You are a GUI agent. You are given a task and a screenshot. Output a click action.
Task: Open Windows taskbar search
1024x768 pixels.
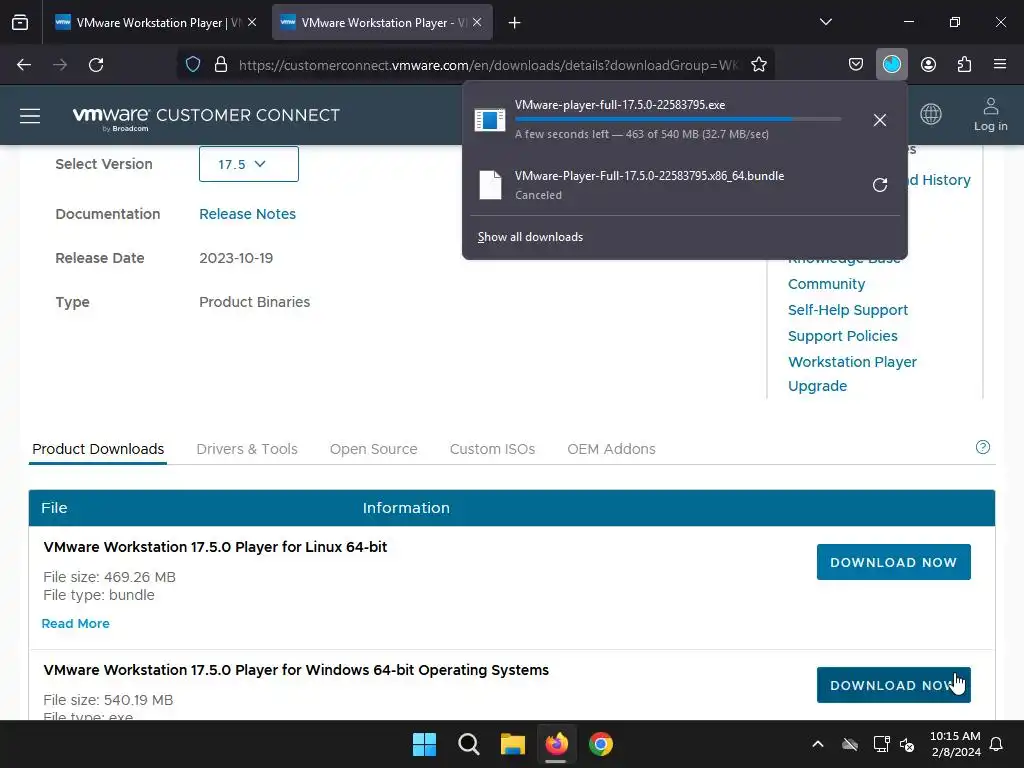tap(468, 744)
